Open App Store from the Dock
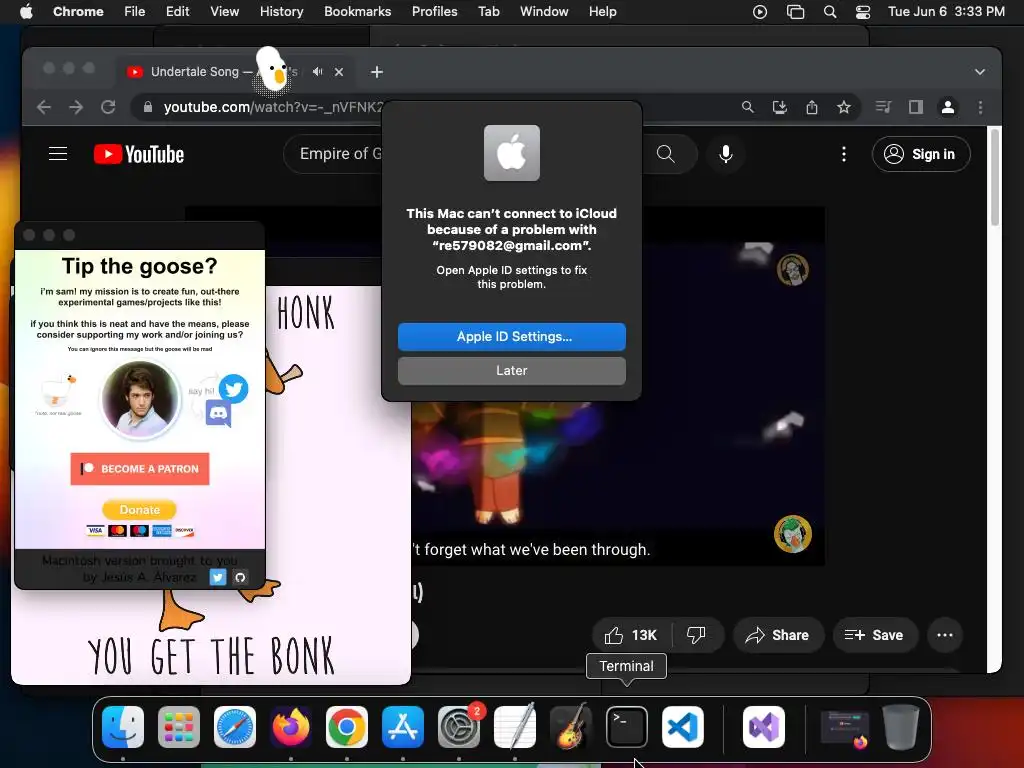1024x768 pixels. tap(403, 727)
